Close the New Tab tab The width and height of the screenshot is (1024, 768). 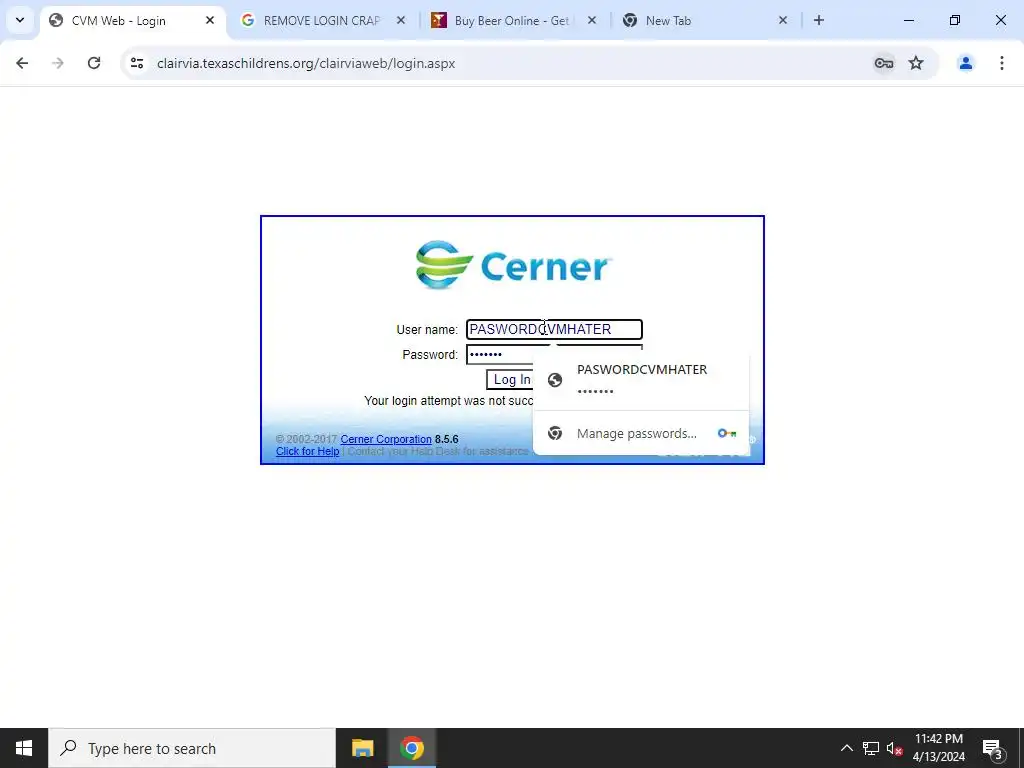pos(783,21)
